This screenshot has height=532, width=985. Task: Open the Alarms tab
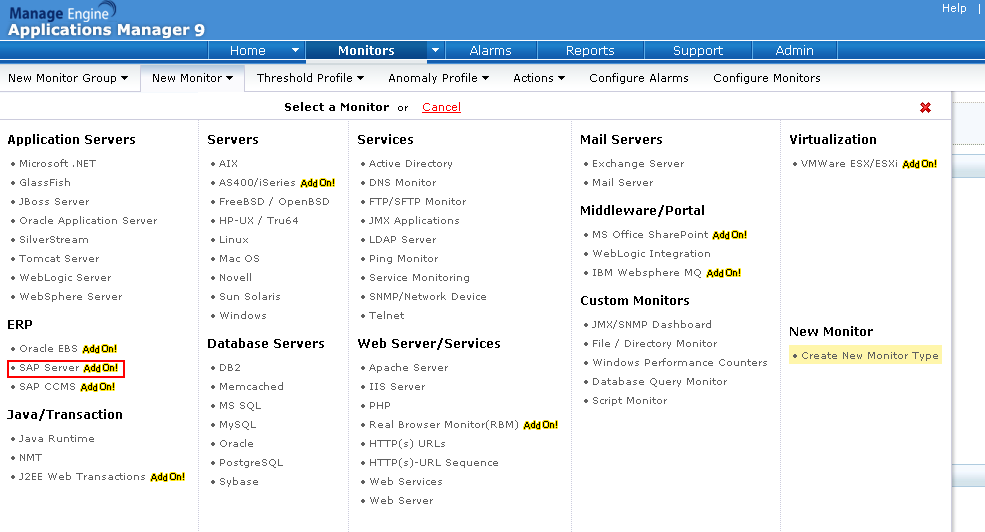click(491, 50)
